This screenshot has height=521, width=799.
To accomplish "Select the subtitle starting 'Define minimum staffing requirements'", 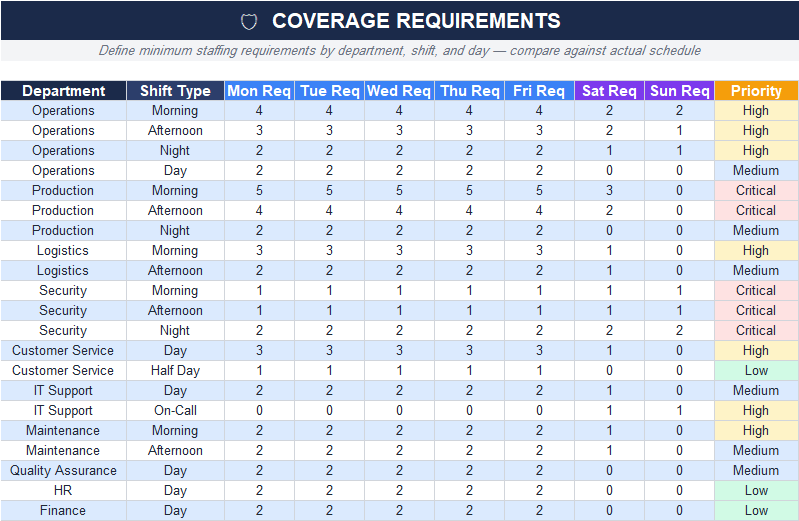I will click(400, 50).
